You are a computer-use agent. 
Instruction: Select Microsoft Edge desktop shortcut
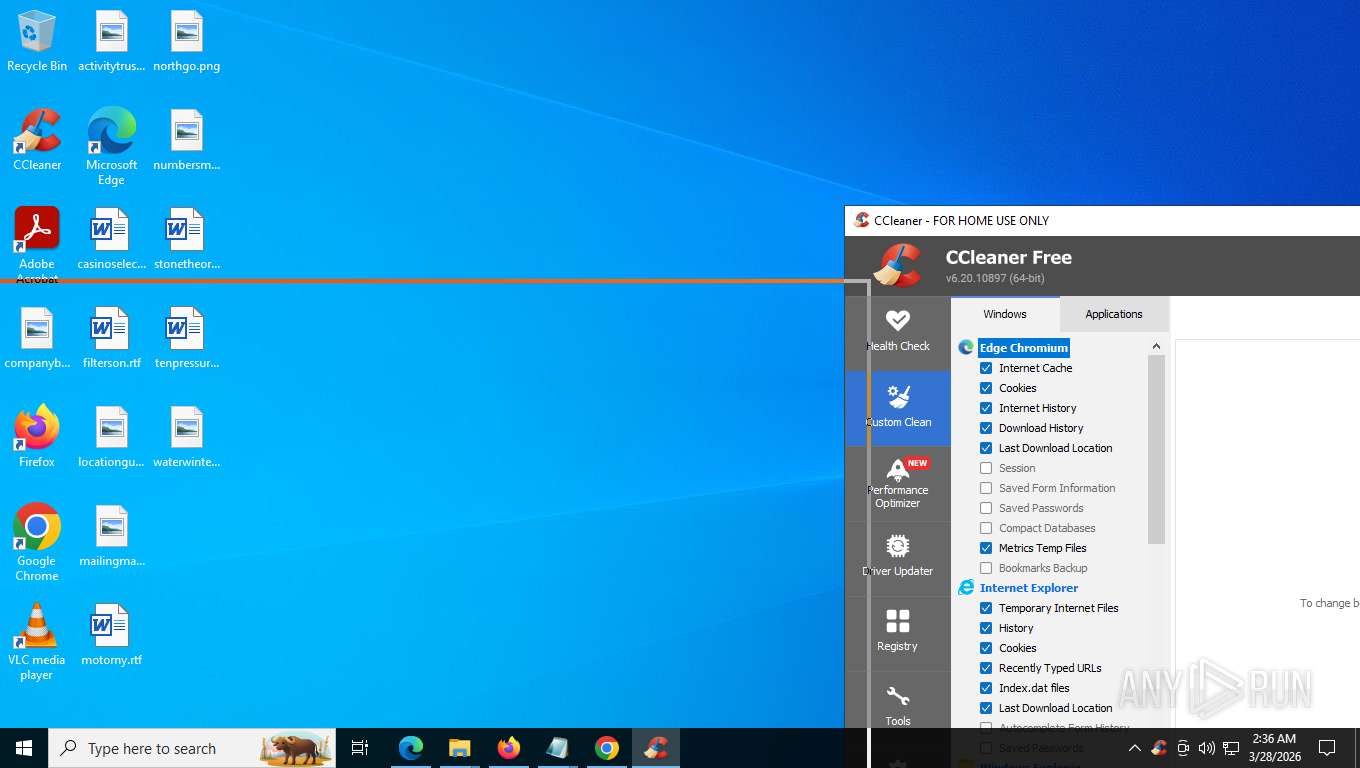pos(111,147)
